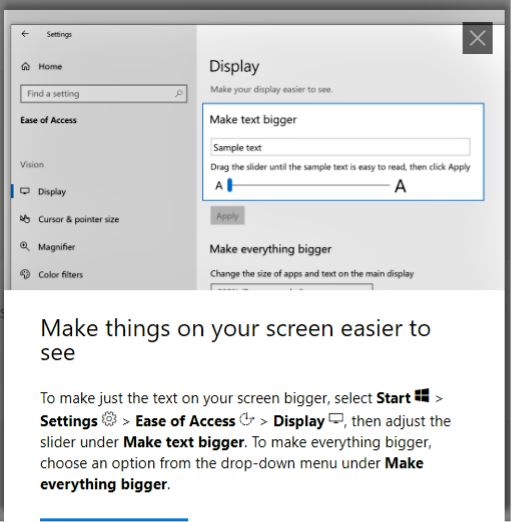Screen dimensions: 512x522
Task: Click the Display monitor icon in instructions
Action: (336, 419)
